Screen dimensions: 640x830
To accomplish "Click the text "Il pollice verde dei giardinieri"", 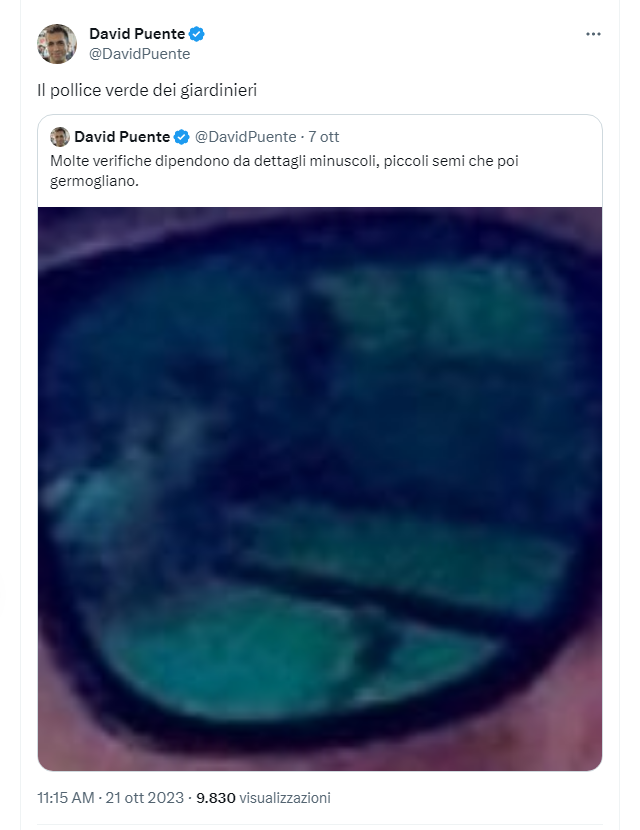I will point(141,90).
